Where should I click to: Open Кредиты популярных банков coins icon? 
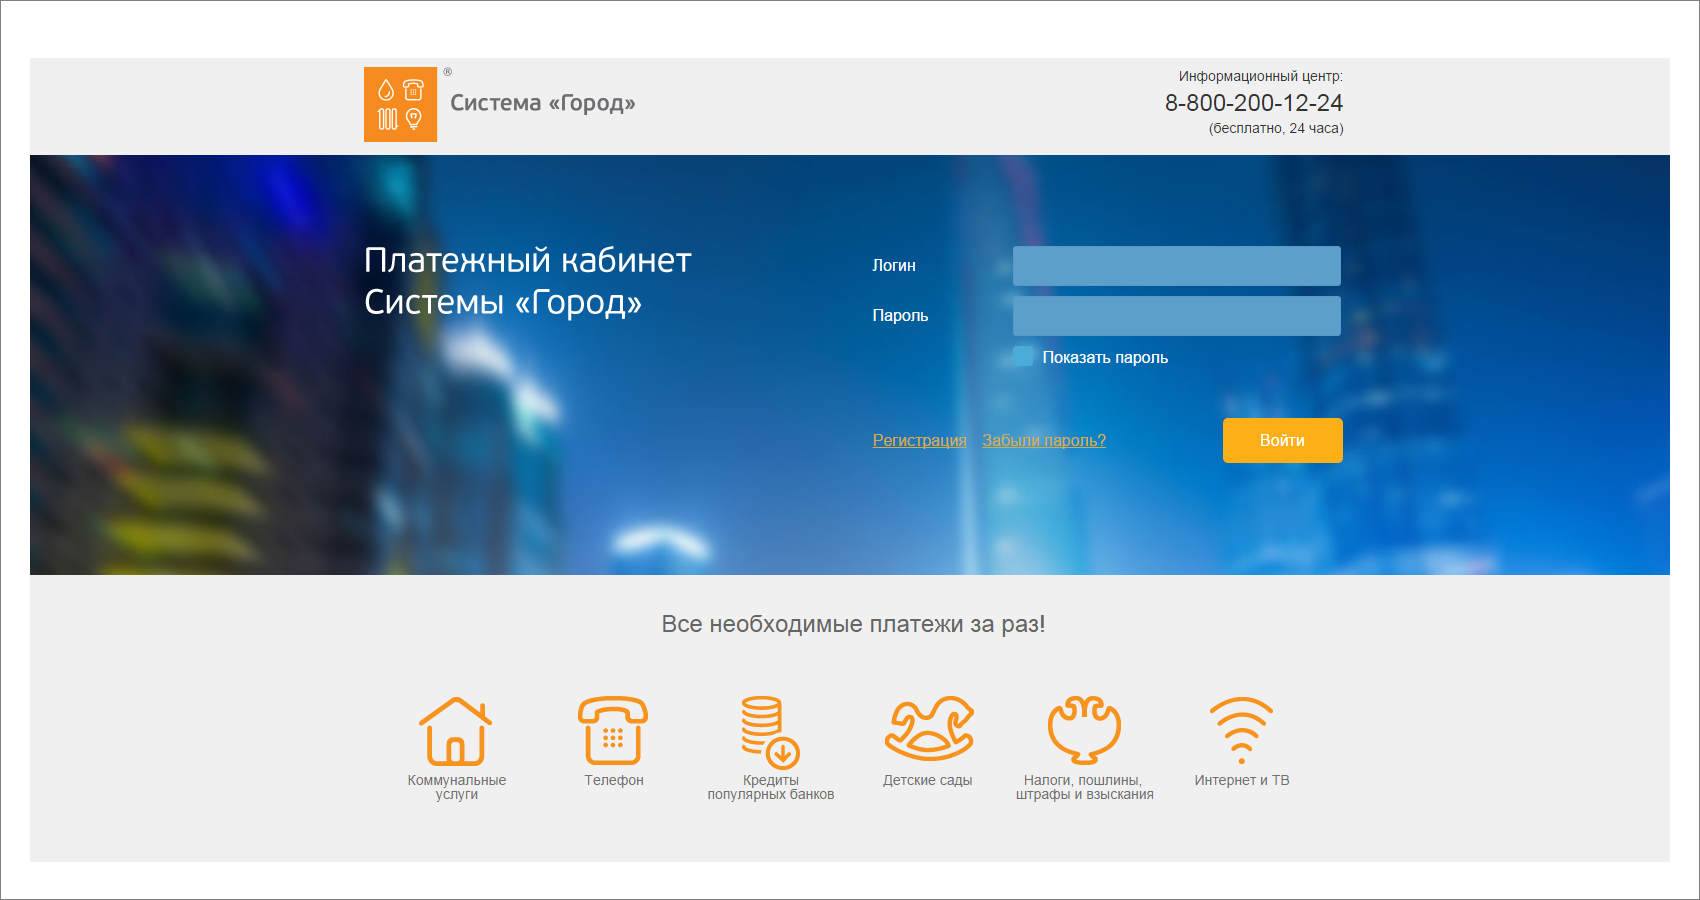point(770,732)
